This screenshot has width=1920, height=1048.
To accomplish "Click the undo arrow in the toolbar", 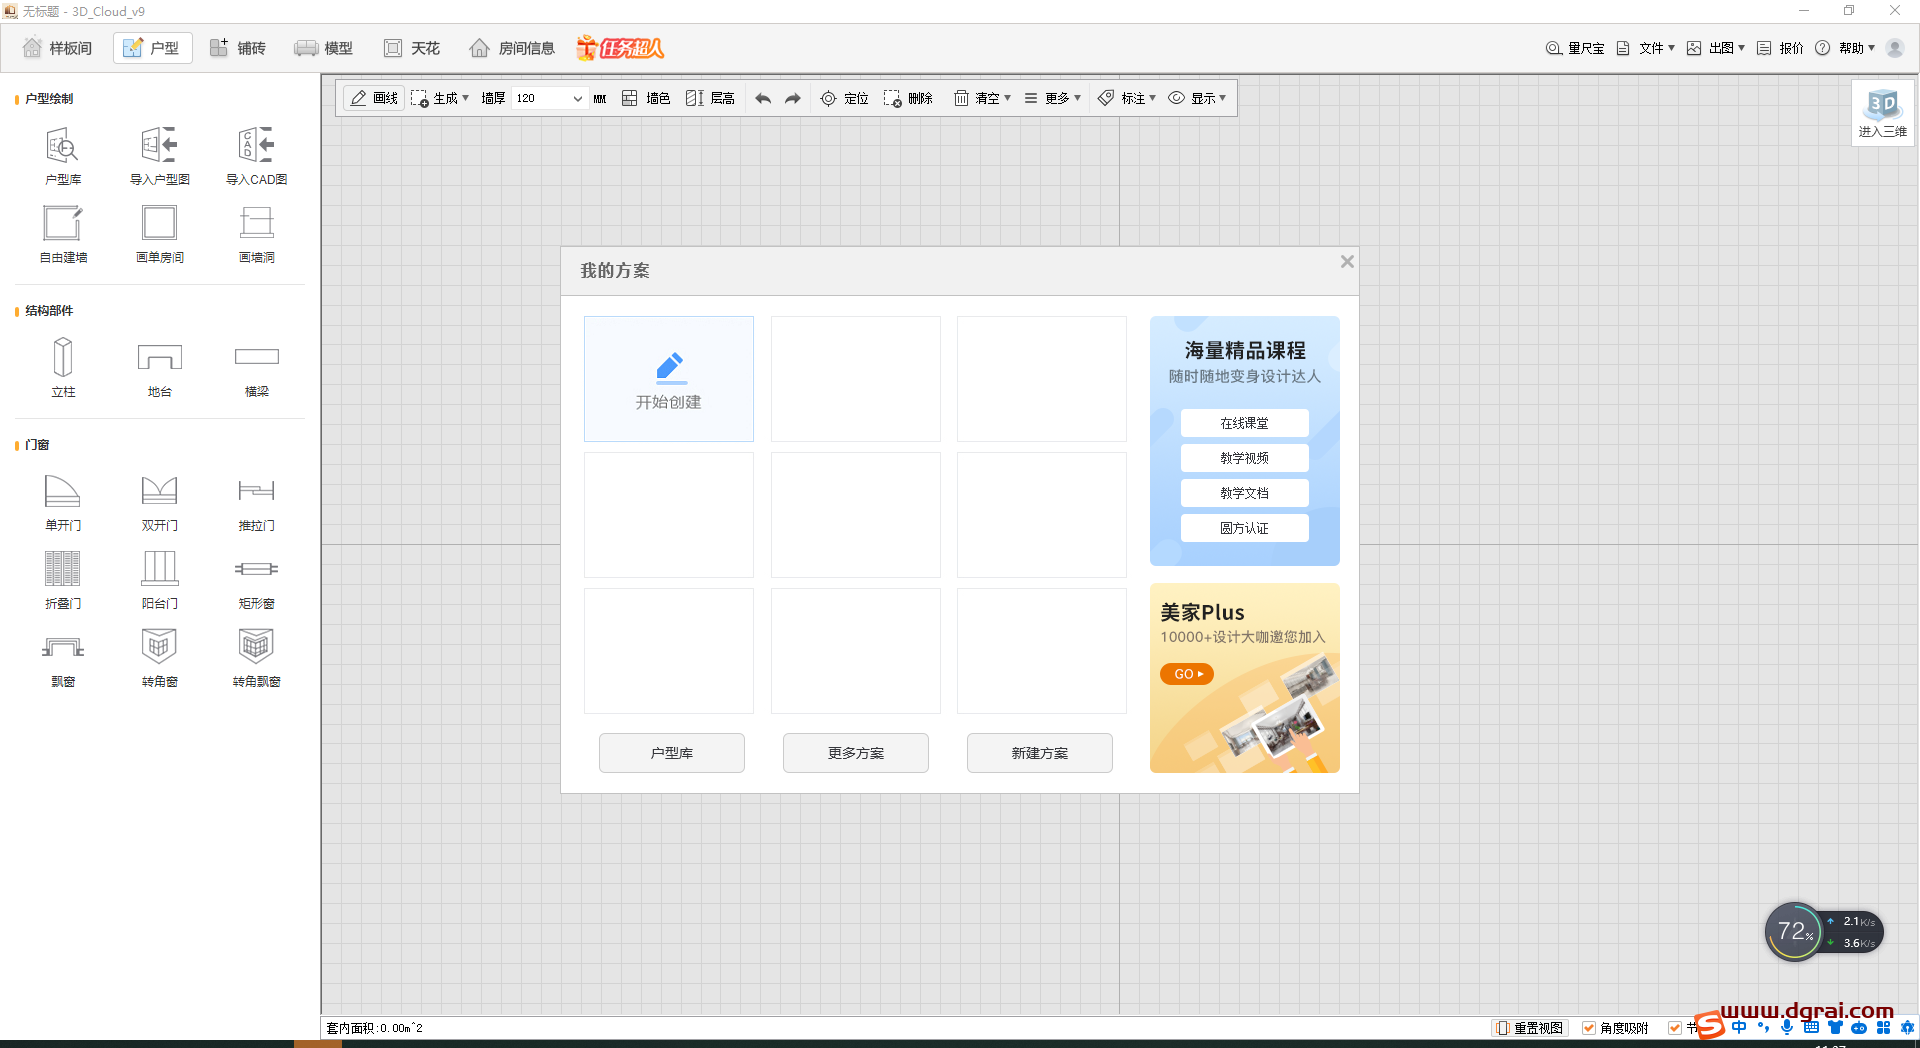I will pos(763,98).
